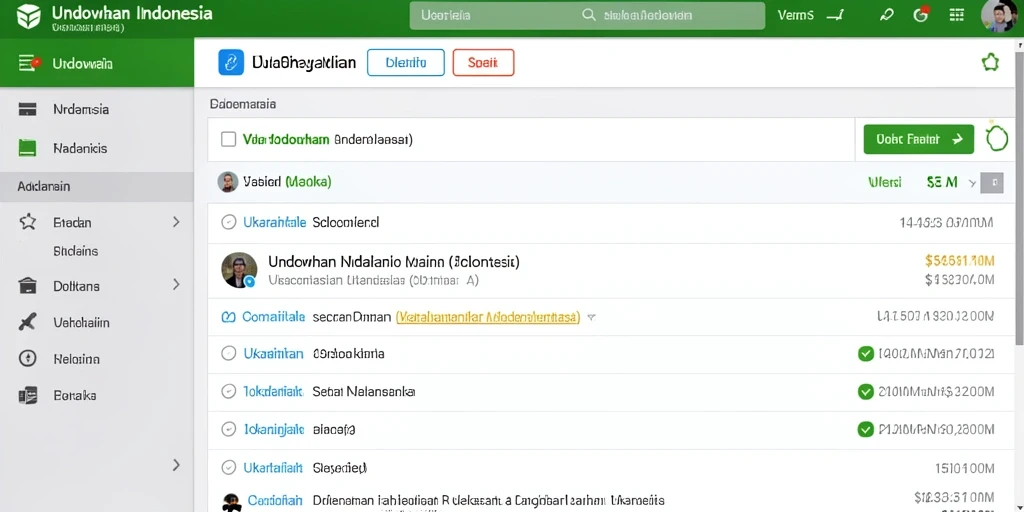This screenshot has width=1024, height=512.
Task: Click the Vasied avatar thumbnail
Action: click(x=227, y=182)
